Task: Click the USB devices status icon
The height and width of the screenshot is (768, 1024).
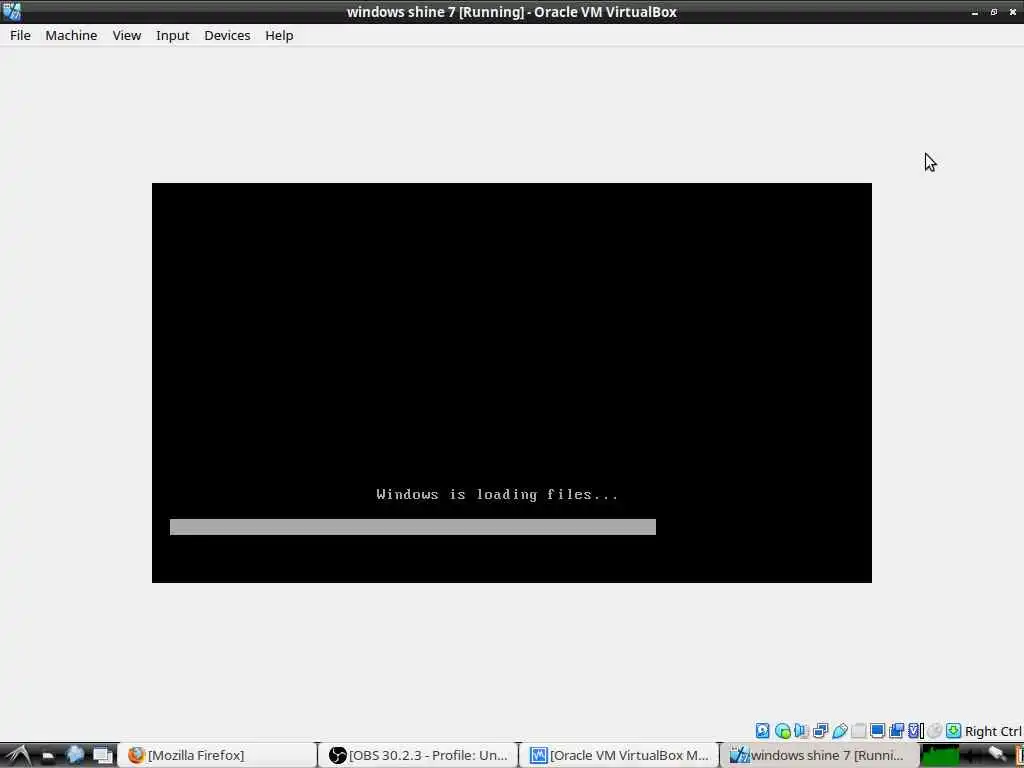Action: tap(840, 730)
